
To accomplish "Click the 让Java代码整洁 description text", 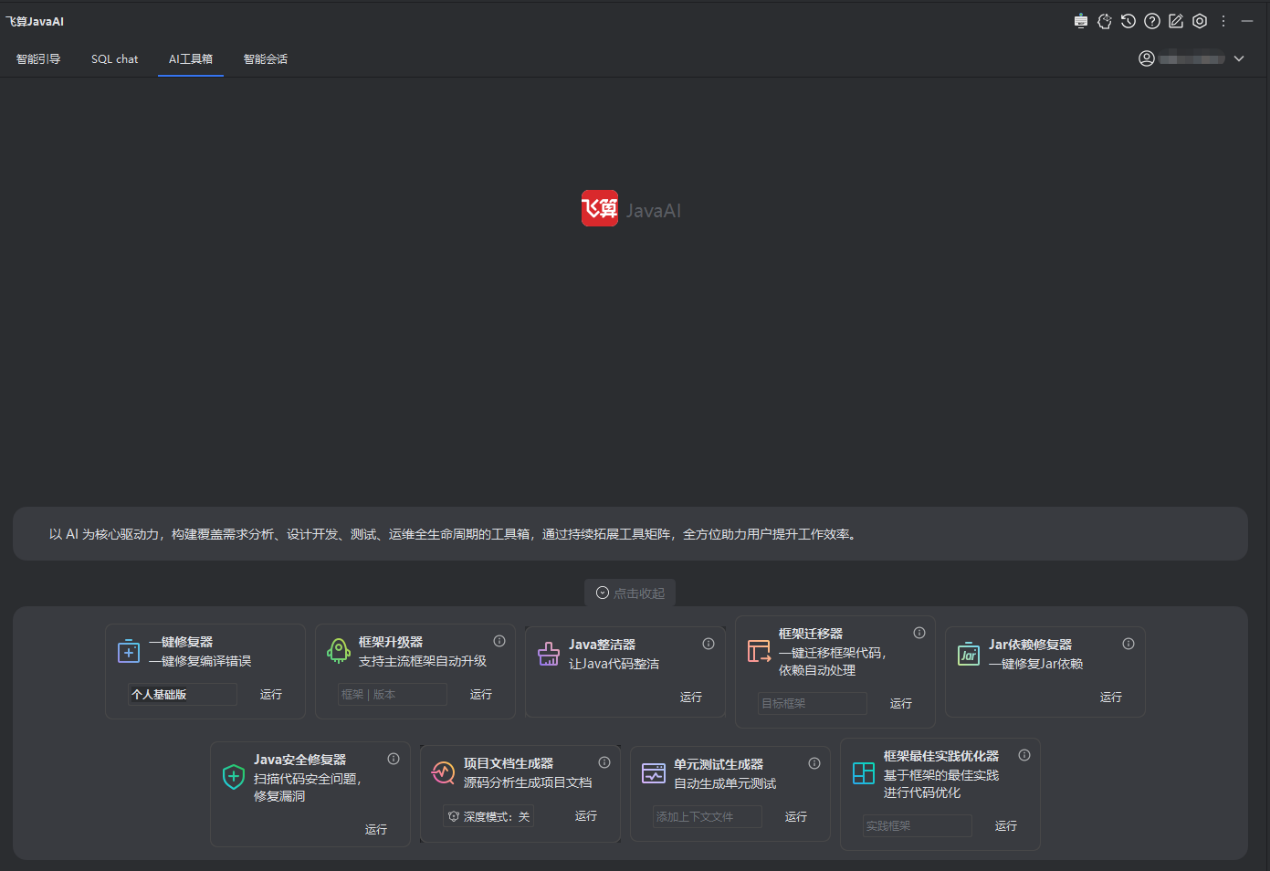I will click(614, 664).
